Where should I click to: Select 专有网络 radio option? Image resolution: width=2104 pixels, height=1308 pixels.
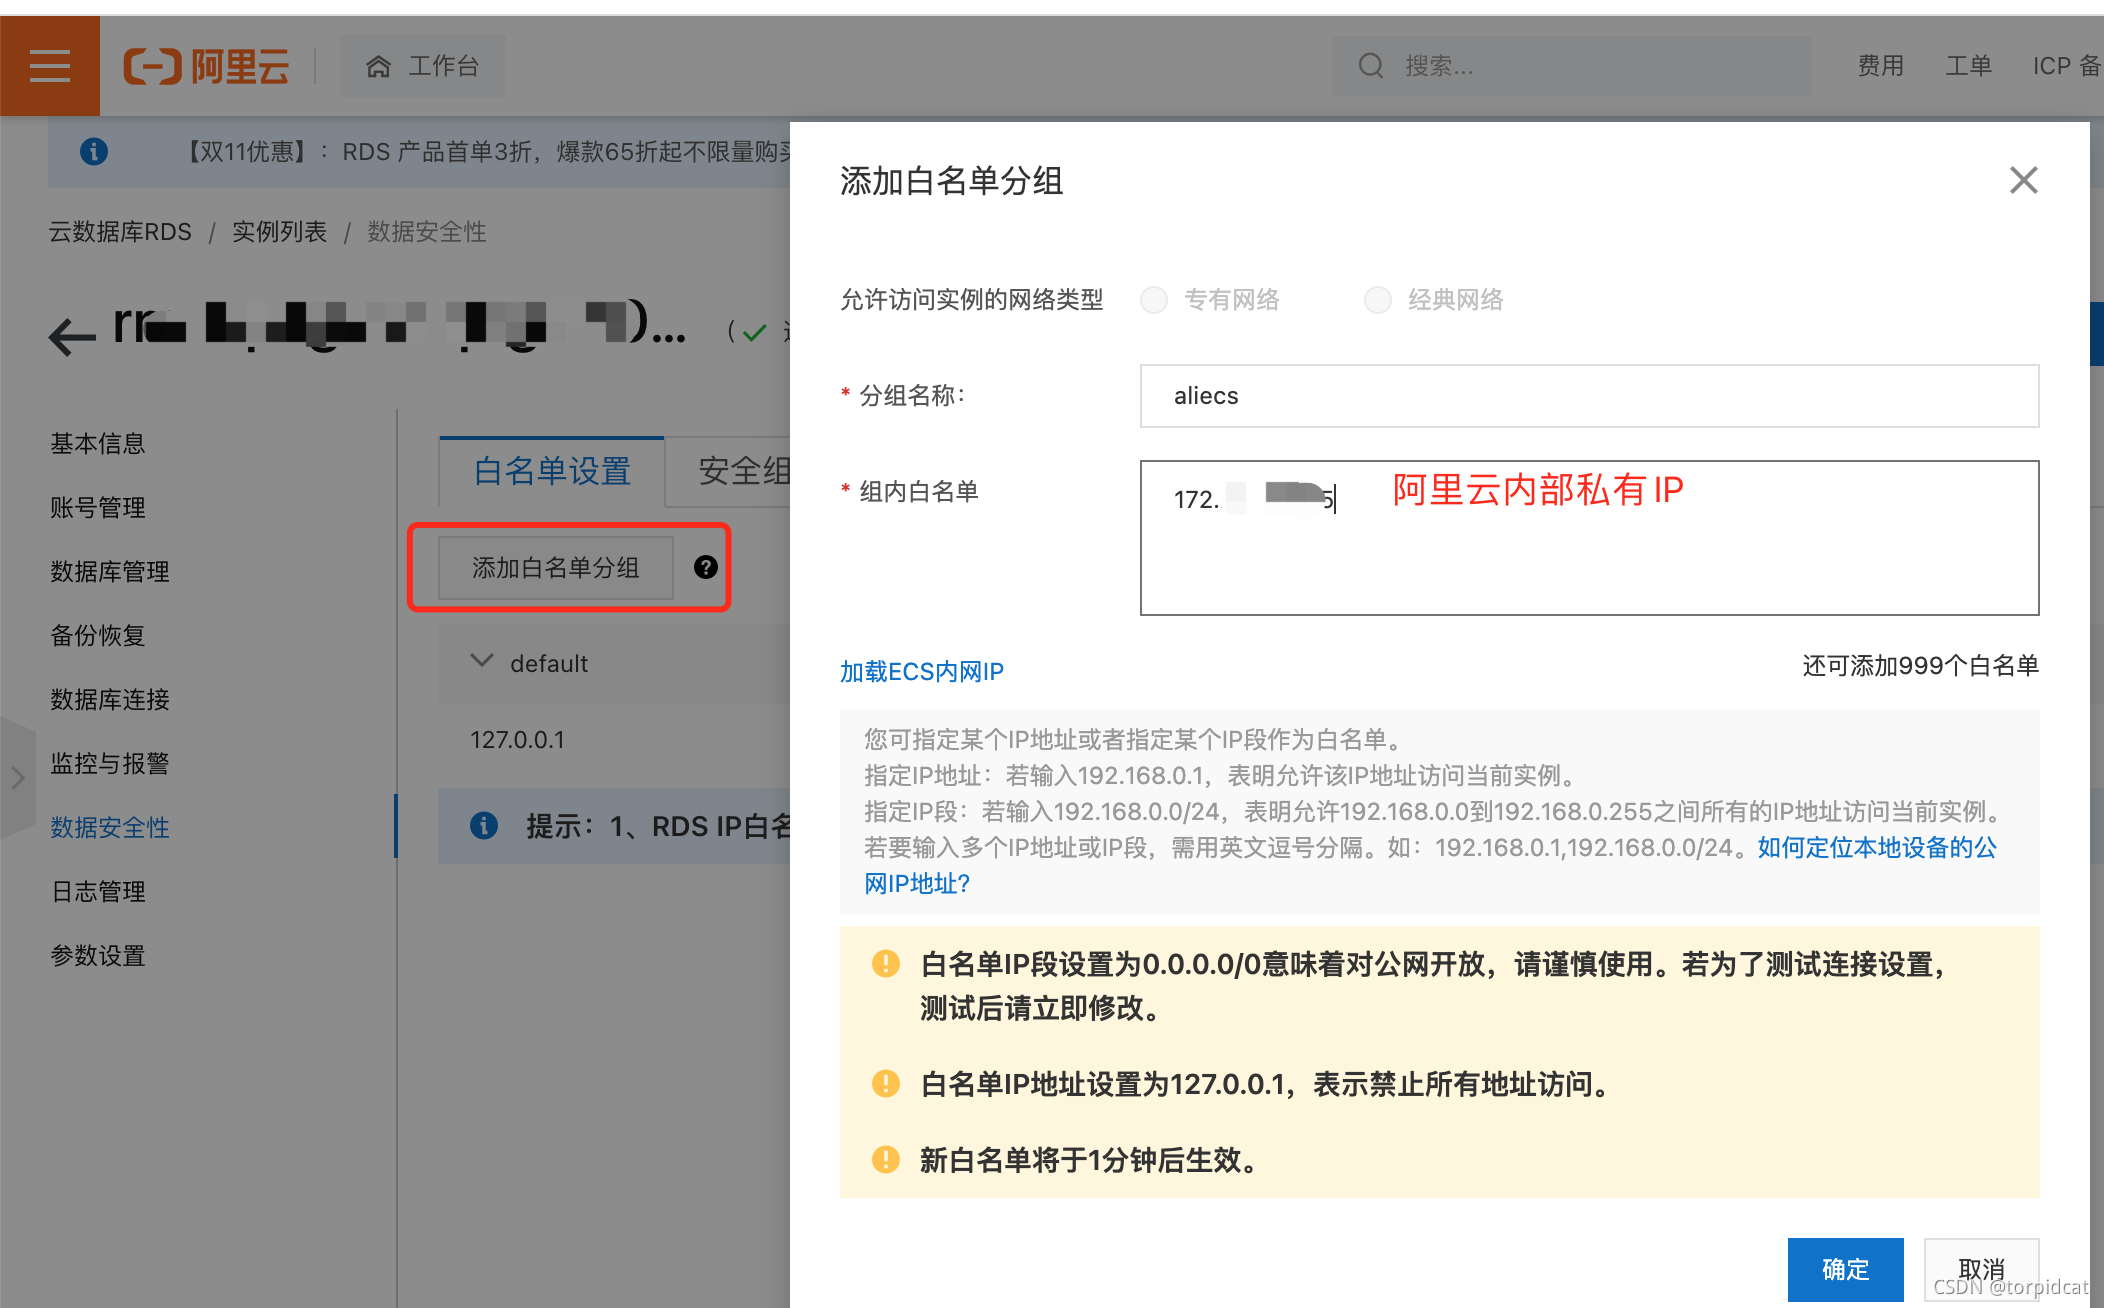1154,299
